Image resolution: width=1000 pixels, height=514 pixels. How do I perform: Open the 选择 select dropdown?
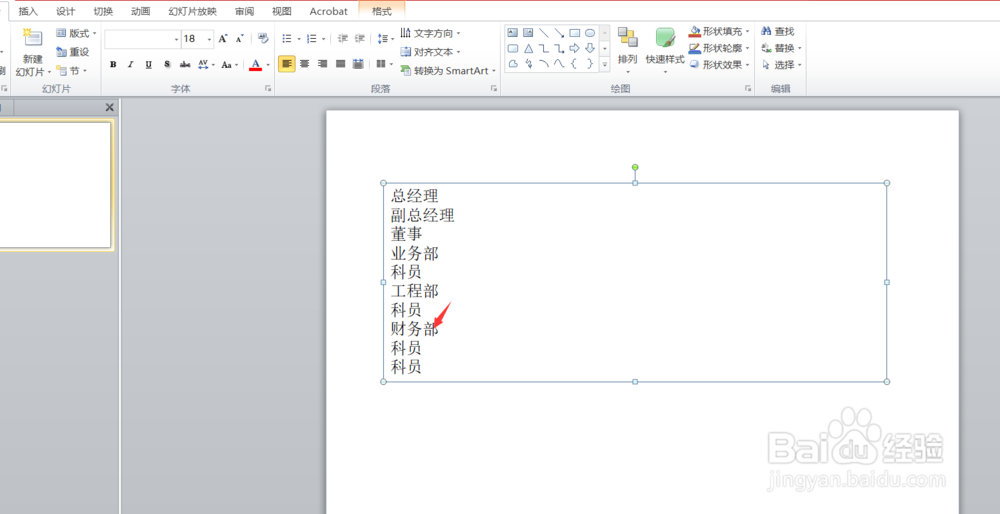coord(781,64)
